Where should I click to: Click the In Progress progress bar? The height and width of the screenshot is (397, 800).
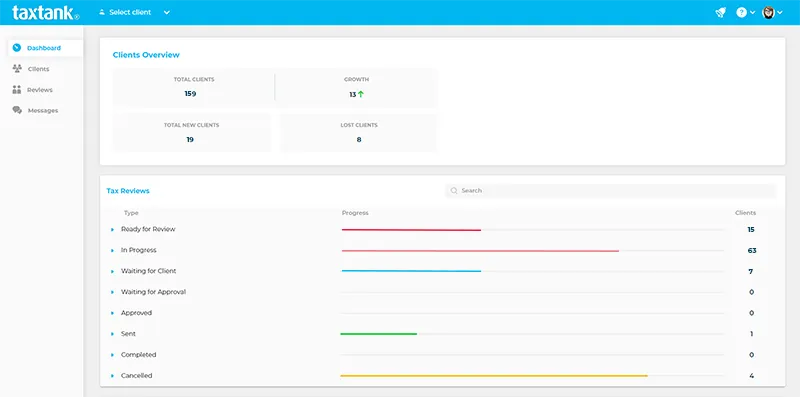point(480,251)
